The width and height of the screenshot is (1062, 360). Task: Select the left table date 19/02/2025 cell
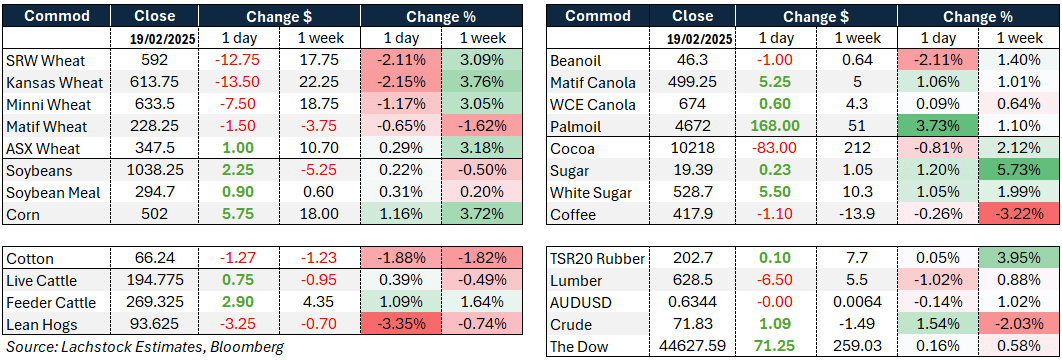pyautogui.click(x=155, y=39)
